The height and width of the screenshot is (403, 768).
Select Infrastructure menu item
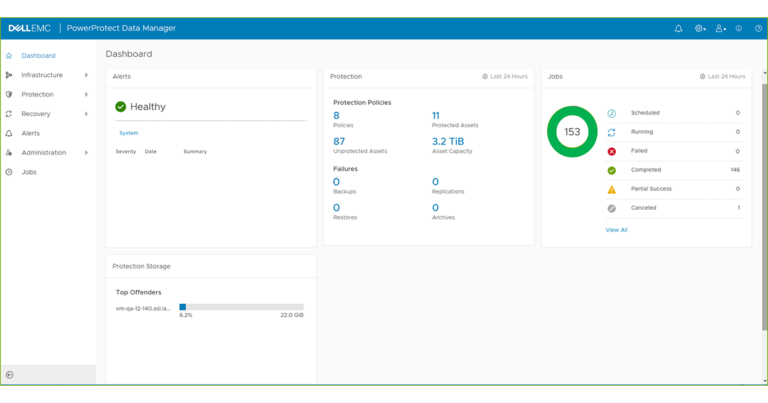point(42,75)
